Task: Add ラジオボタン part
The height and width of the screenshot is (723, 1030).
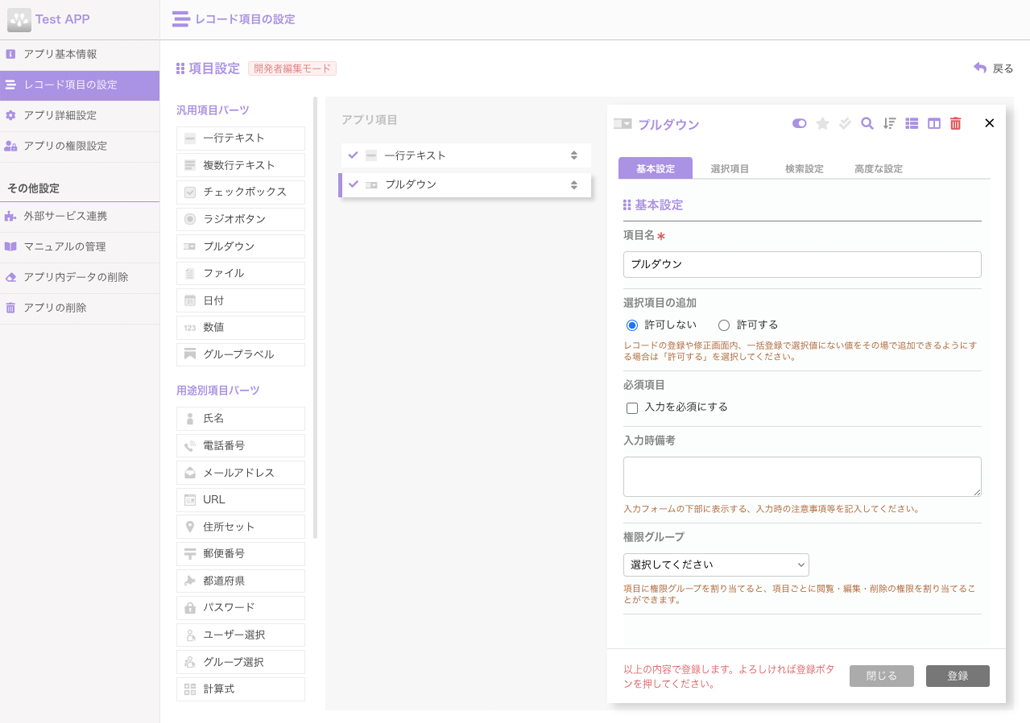Action: pos(240,219)
